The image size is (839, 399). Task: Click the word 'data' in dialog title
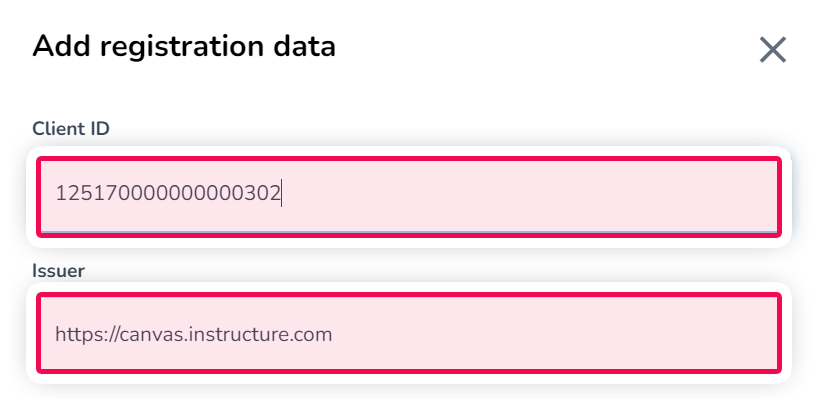tap(304, 47)
